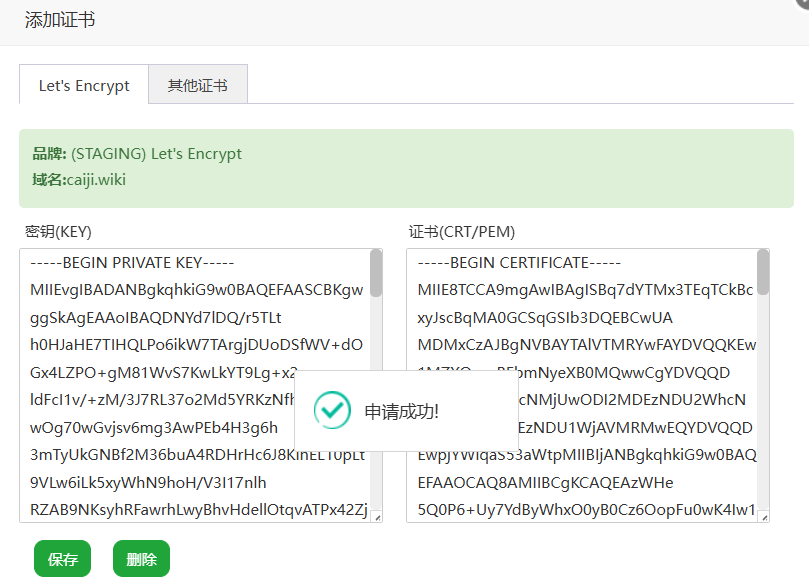
Task: Click the scrollbar thumb in the 证书(CRT/PEM) box
Action: pos(763,274)
